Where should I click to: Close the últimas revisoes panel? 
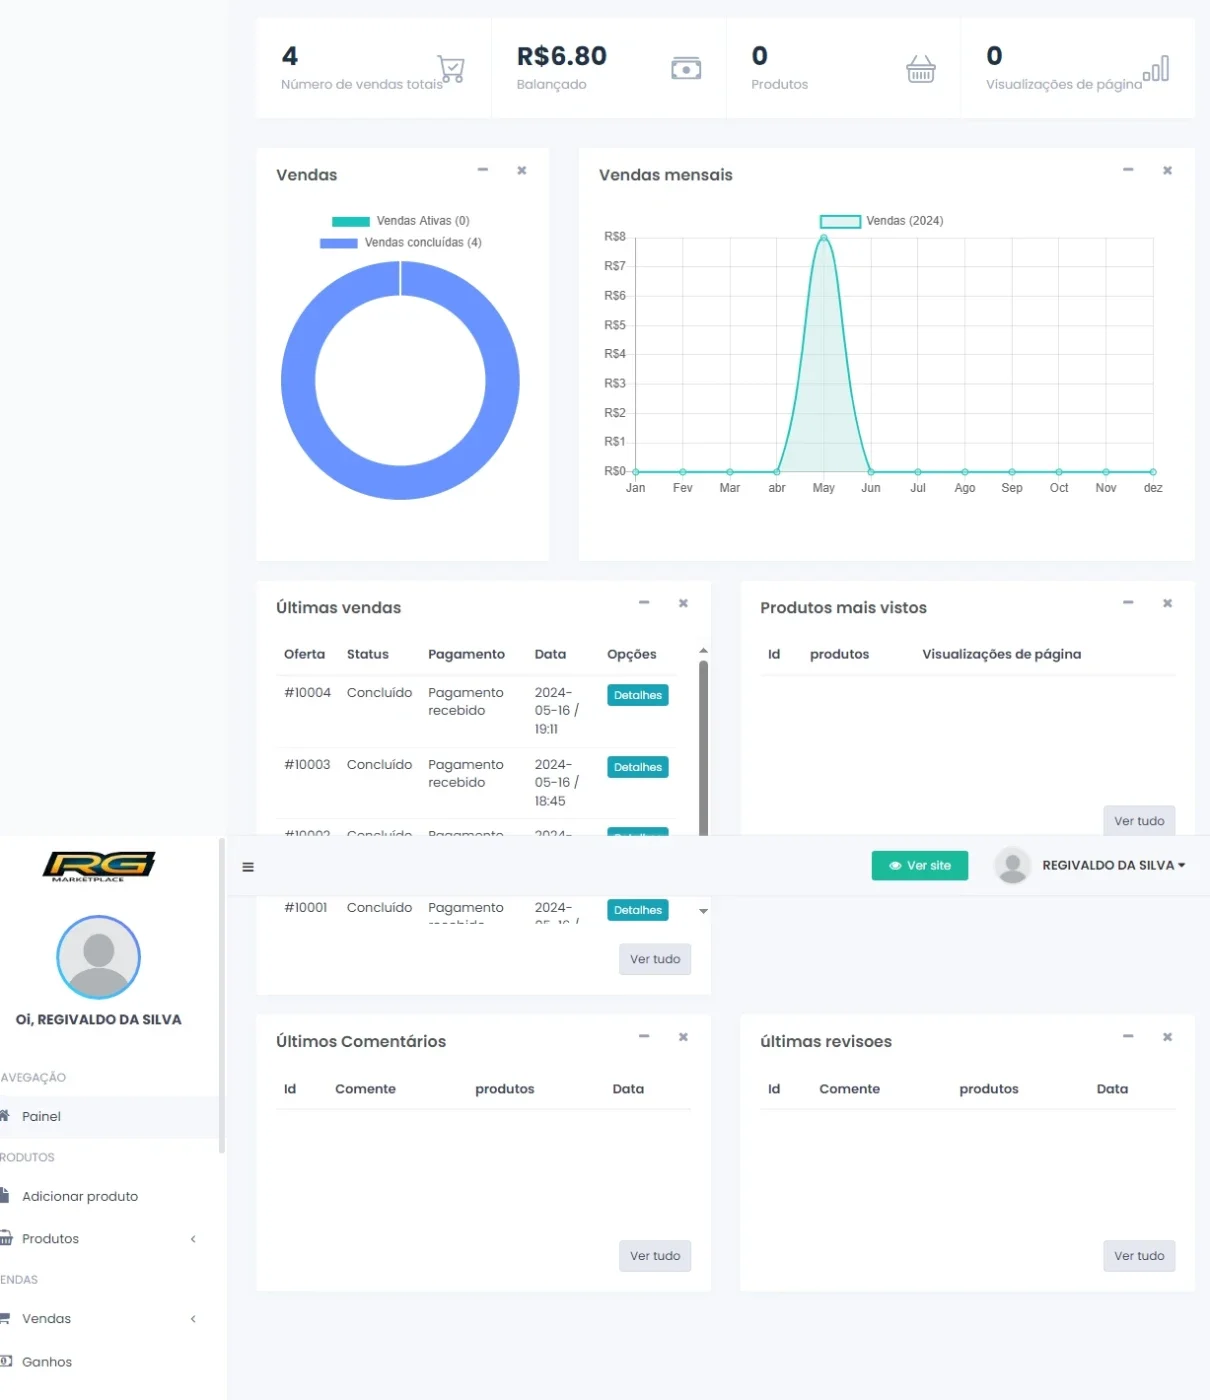pos(1167,1036)
